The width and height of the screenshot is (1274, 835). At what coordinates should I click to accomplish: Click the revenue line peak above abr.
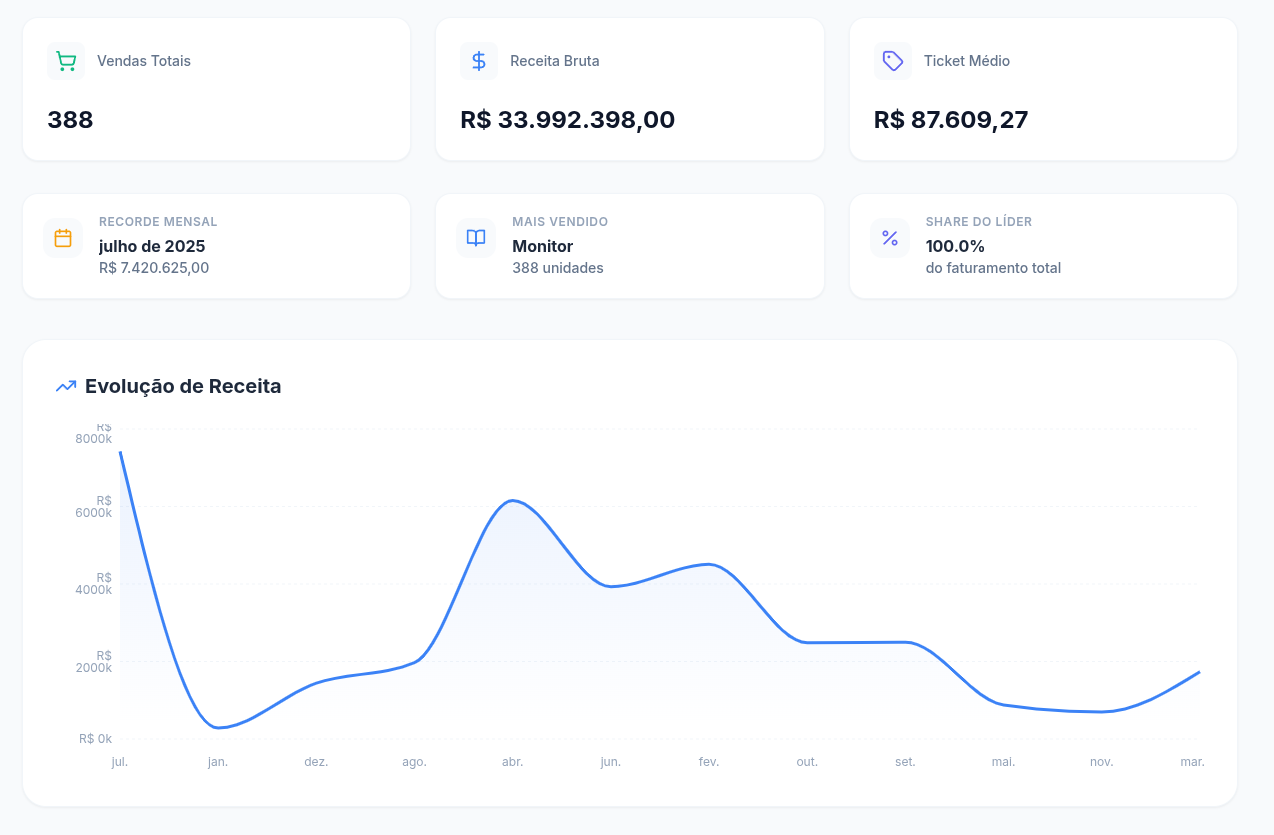[x=513, y=500]
